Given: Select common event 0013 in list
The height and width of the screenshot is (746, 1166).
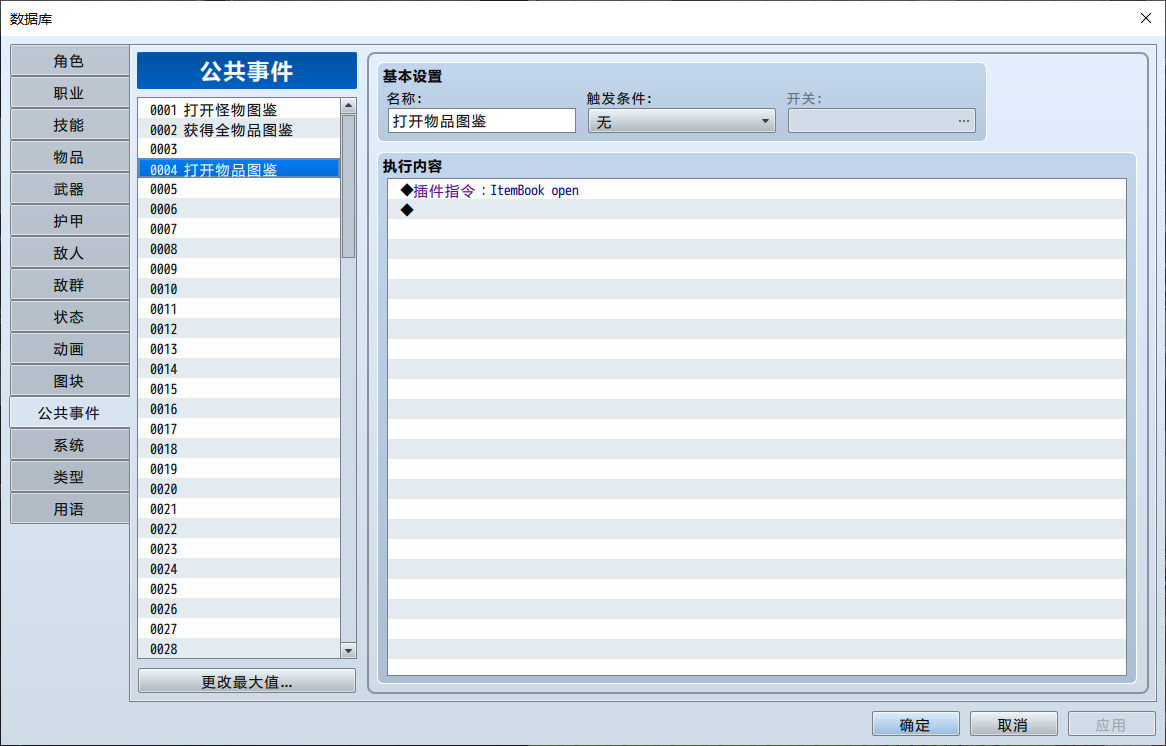Looking at the screenshot, I should pos(239,350).
